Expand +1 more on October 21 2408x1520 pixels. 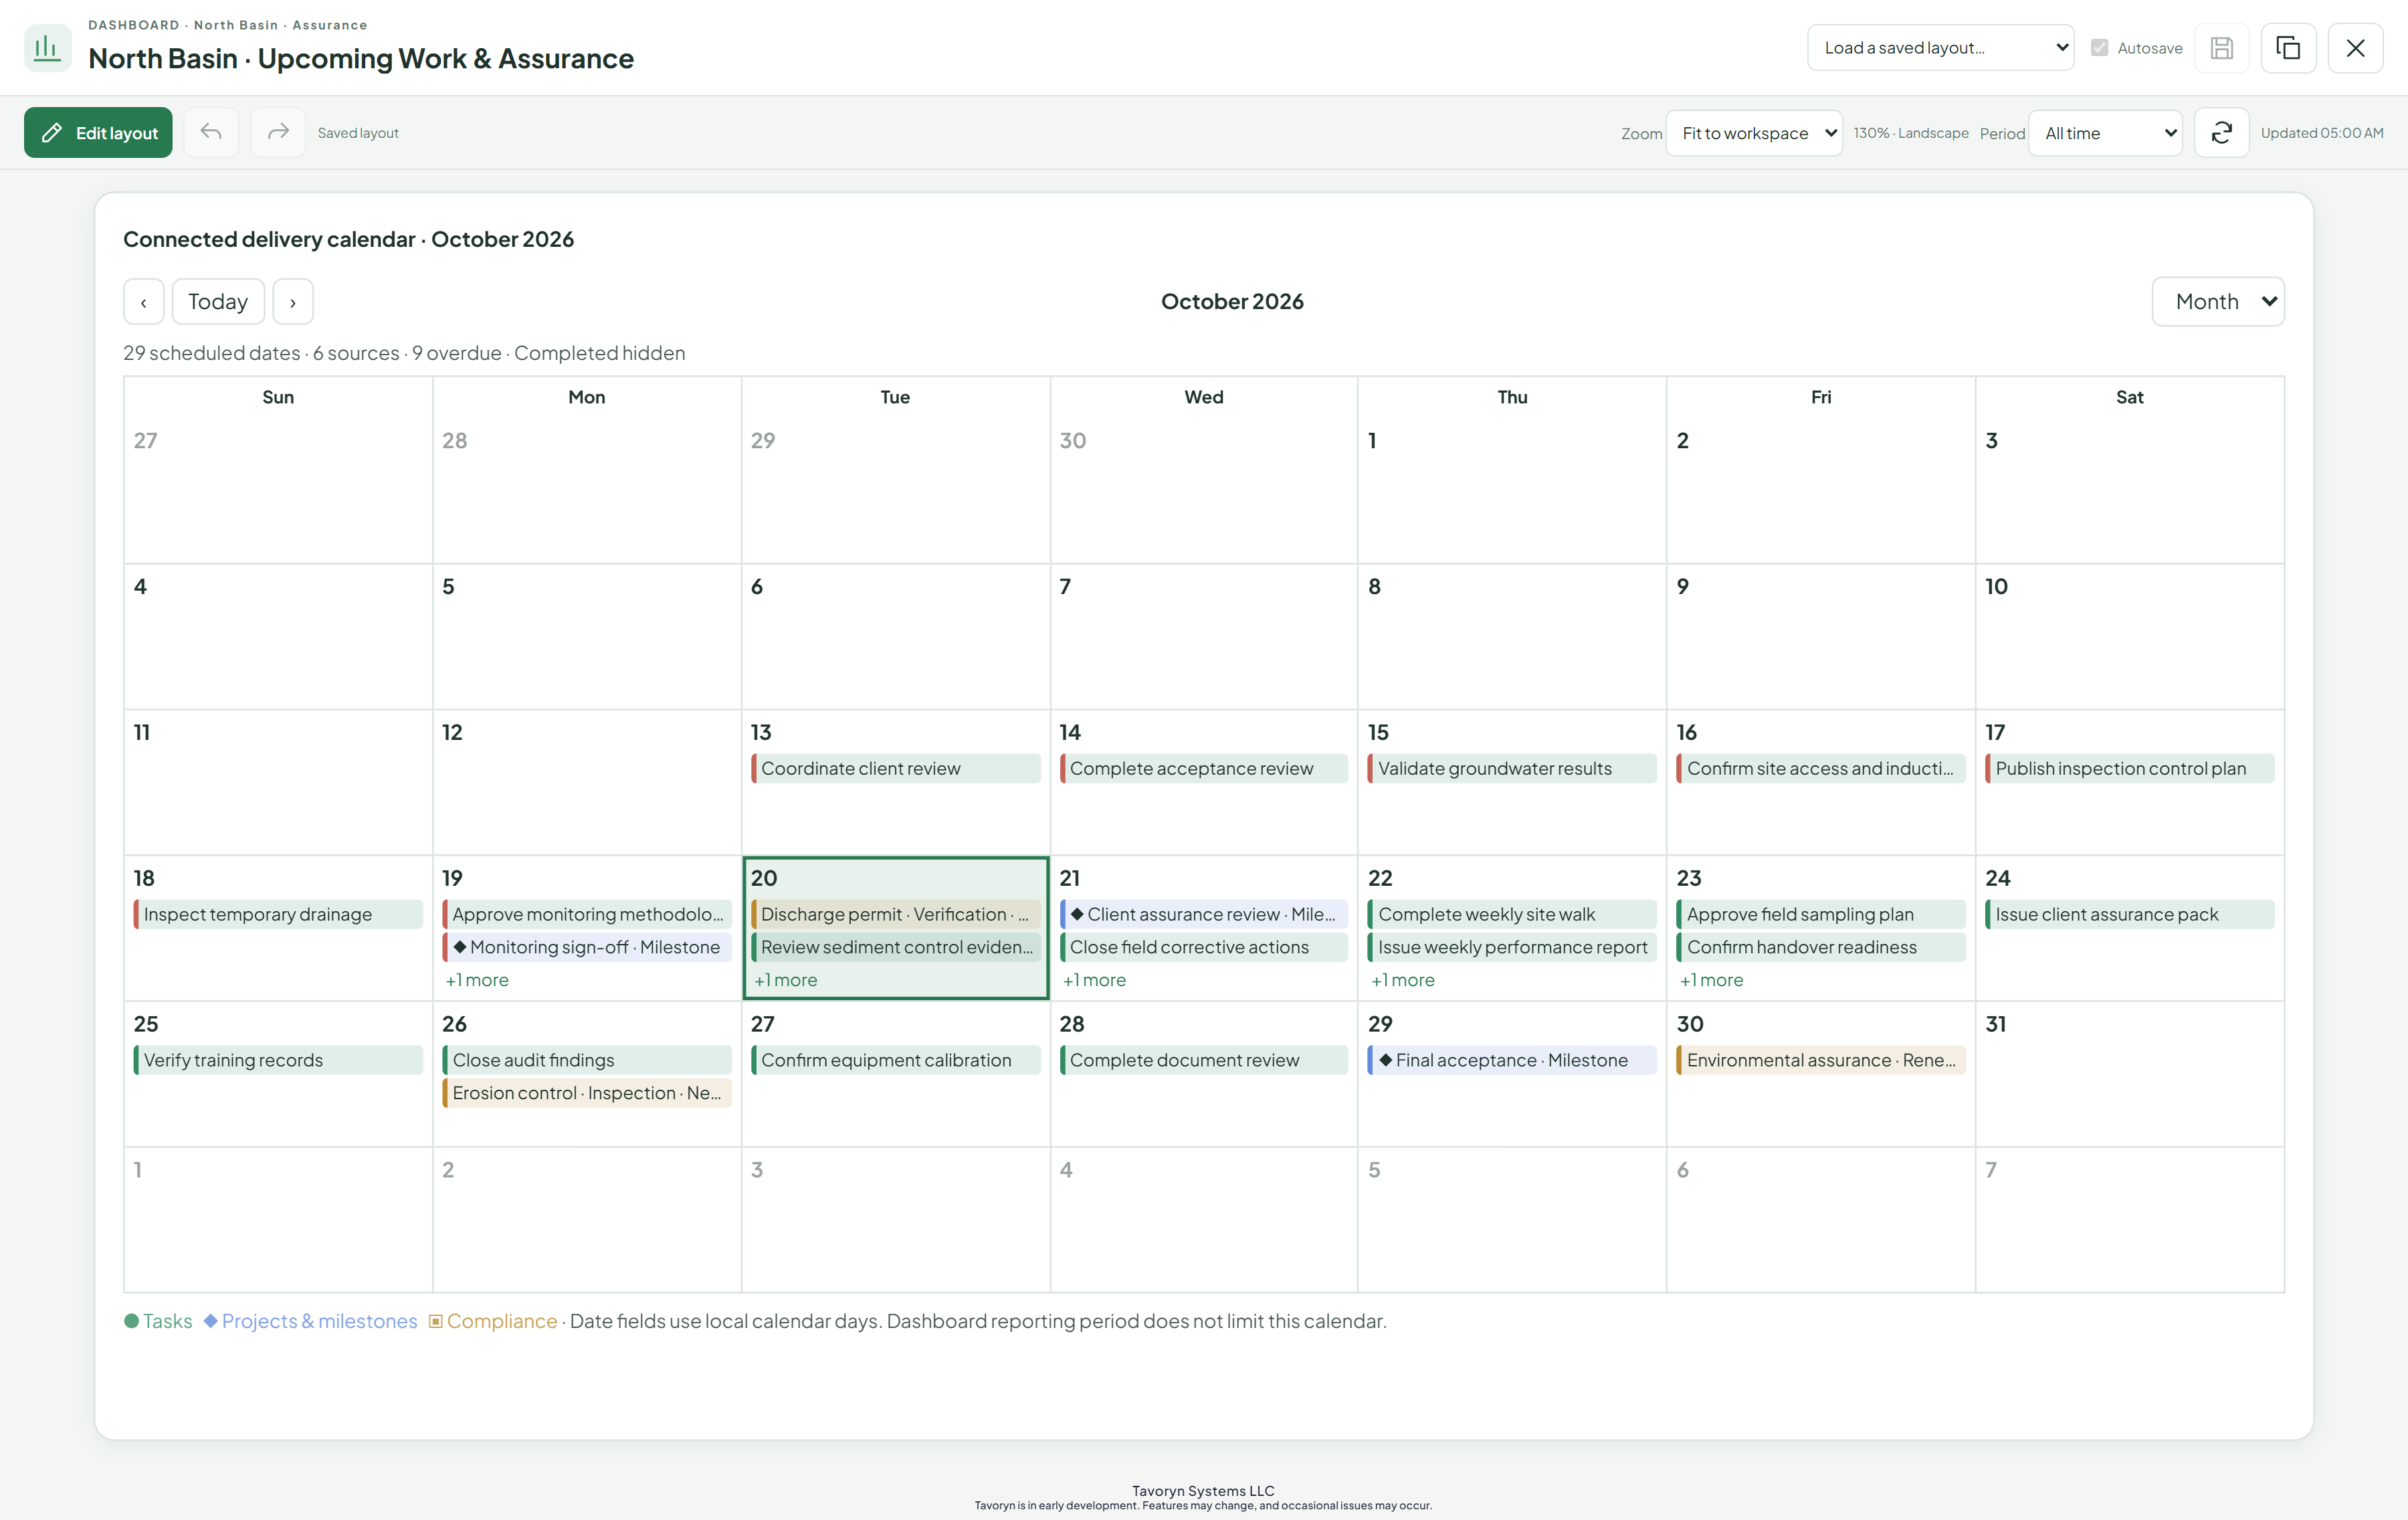tap(1094, 980)
